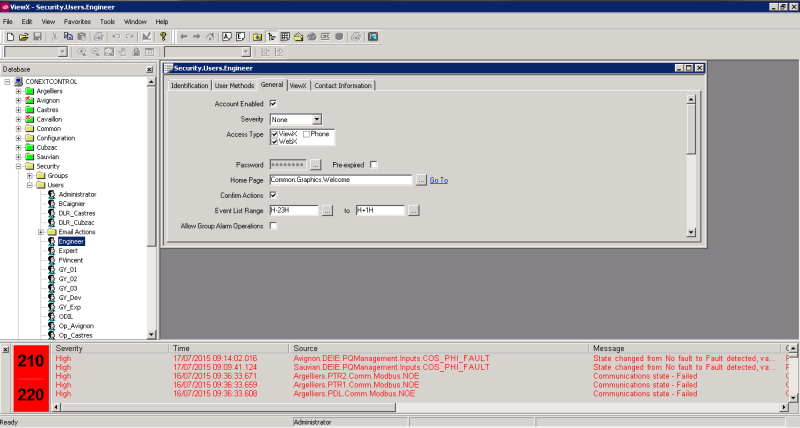The width and height of the screenshot is (800, 428).
Task: Click the Engineer user icon in tree
Action: 50,241
